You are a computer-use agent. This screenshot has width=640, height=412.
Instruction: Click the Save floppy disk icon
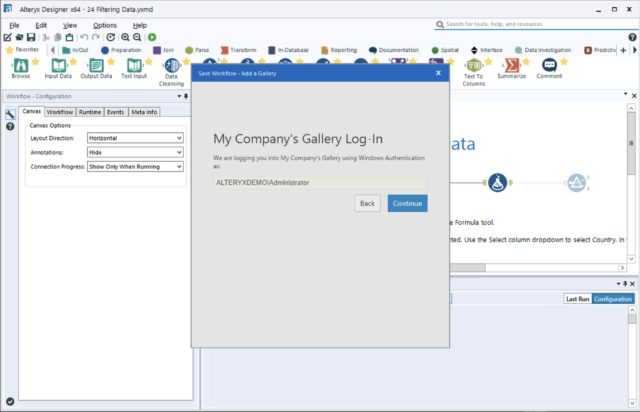click(31, 37)
